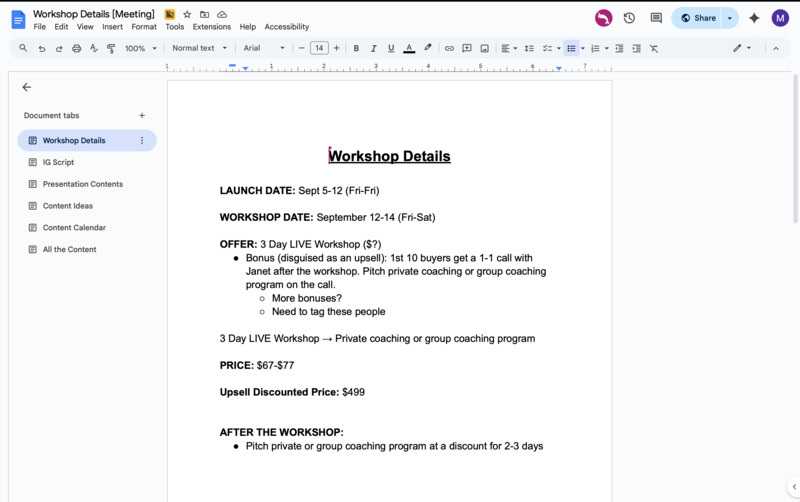This screenshot has width=800, height=502.
Task: Add a comment from the toolbar
Action: [466, 48]
